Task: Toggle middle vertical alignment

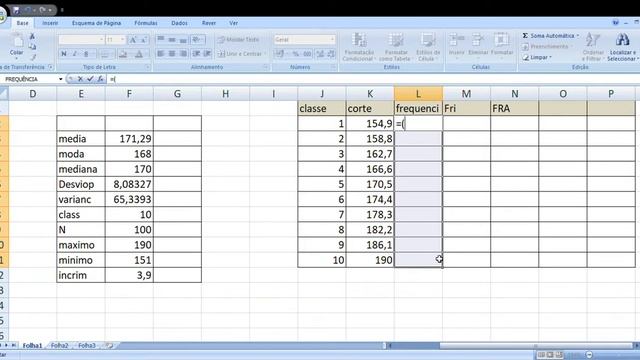Action: [x=172, y=40]
